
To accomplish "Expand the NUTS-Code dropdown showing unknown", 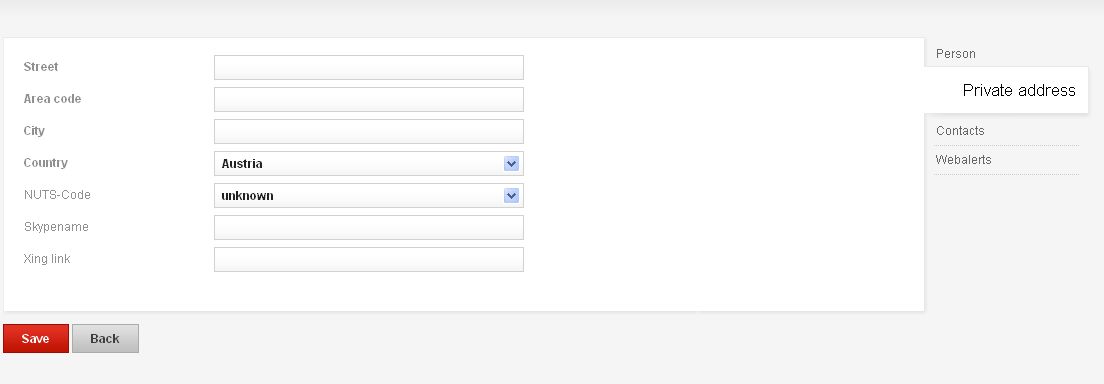I will pos(368,196).
